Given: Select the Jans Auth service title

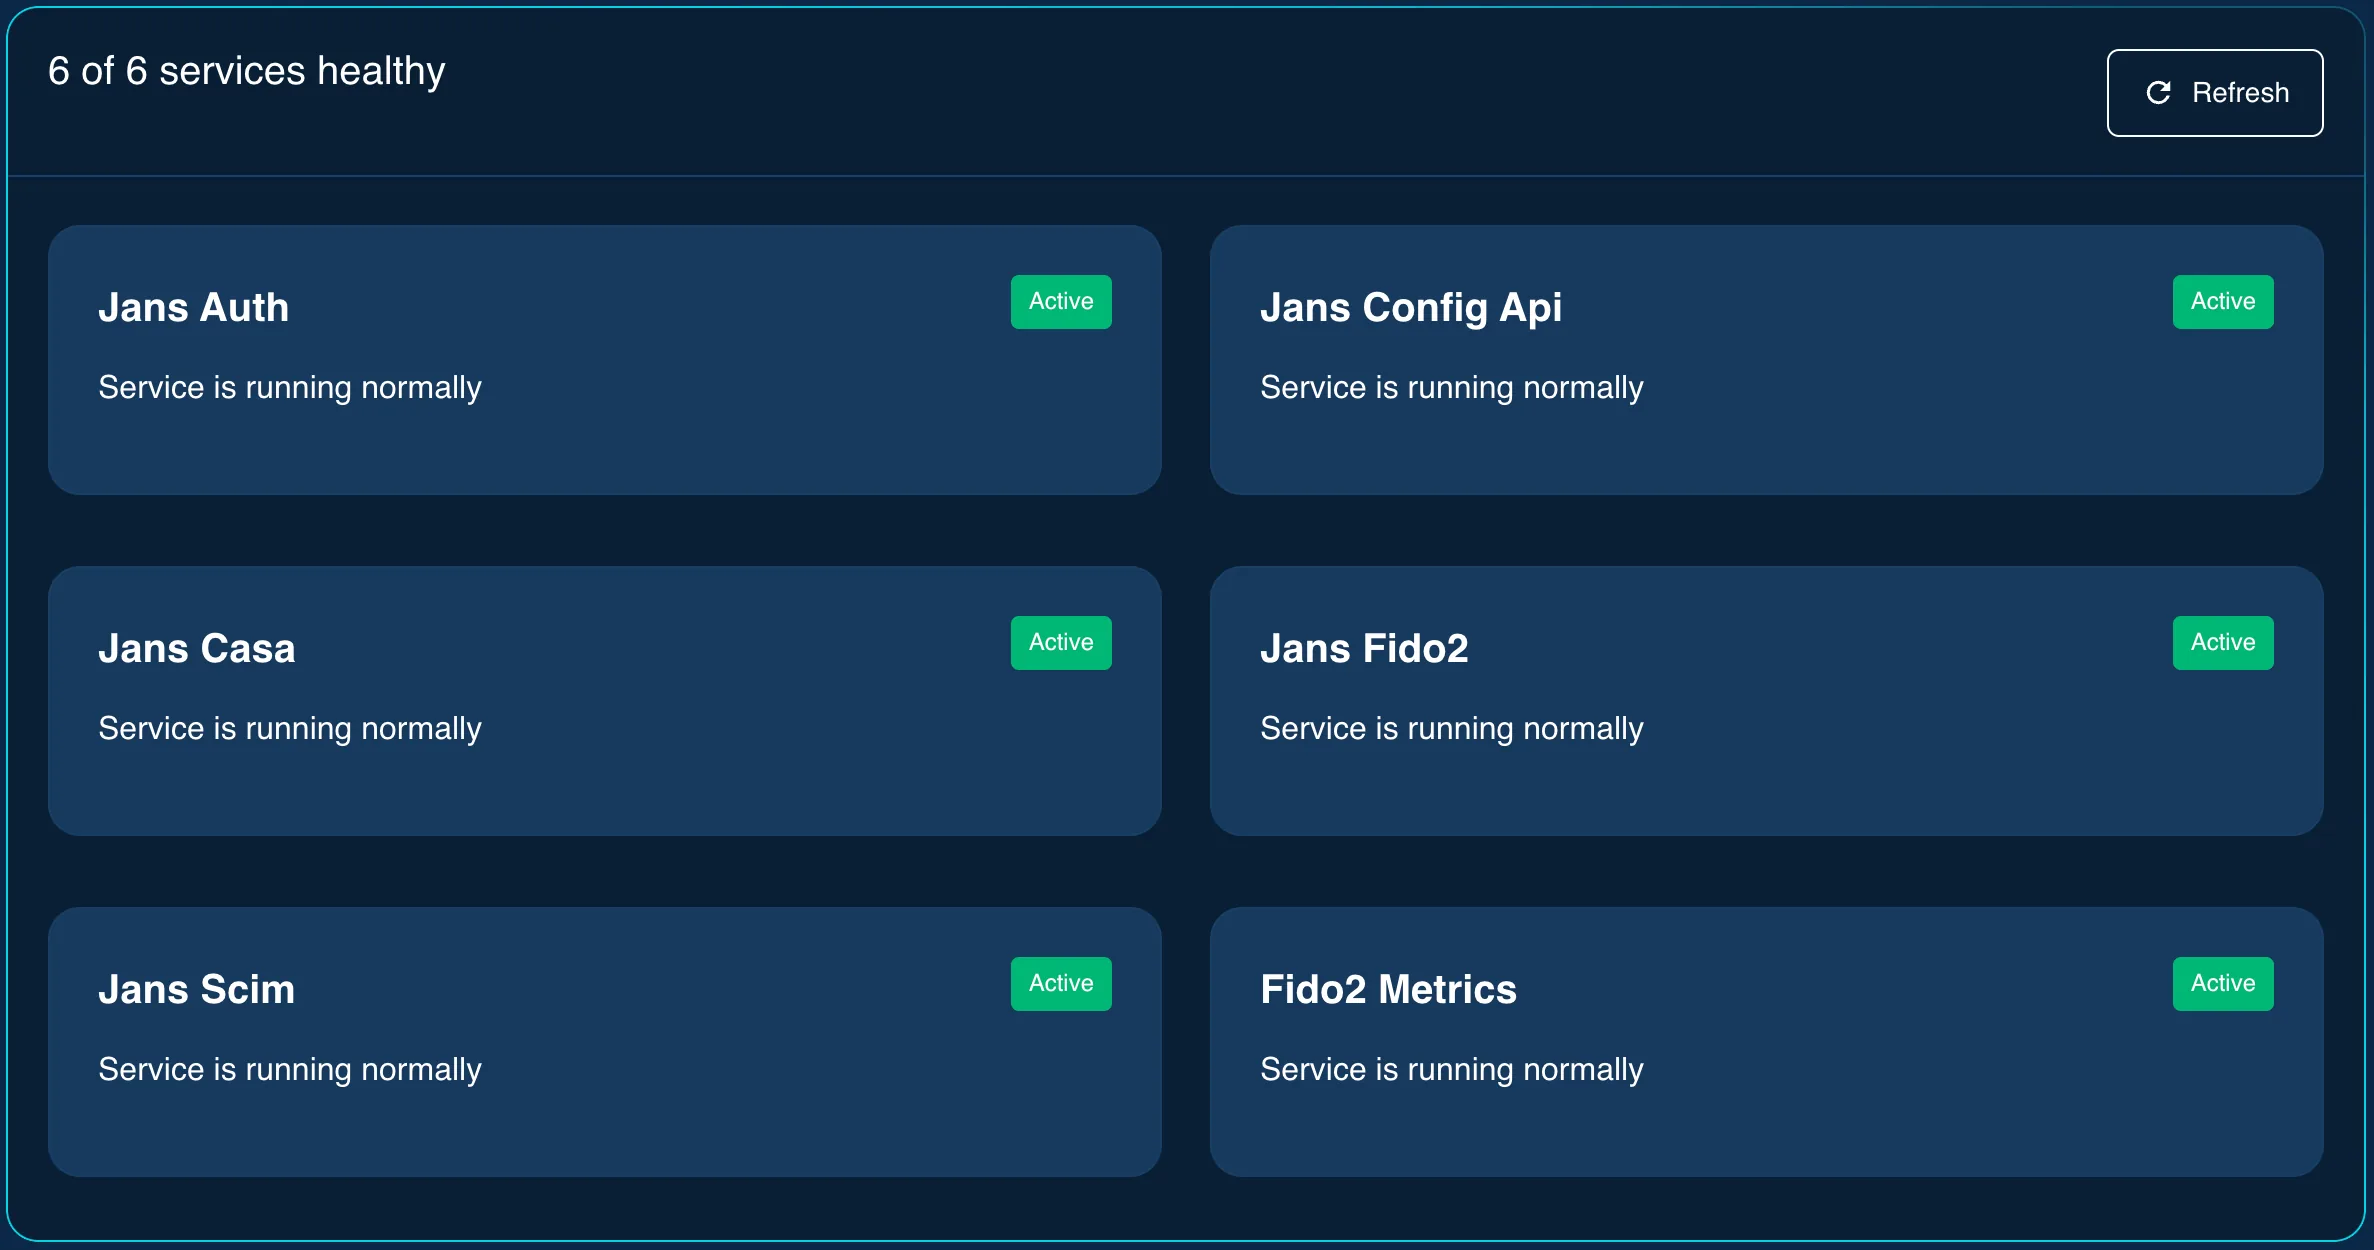Looking at the screenshot, I should [193, 307].
